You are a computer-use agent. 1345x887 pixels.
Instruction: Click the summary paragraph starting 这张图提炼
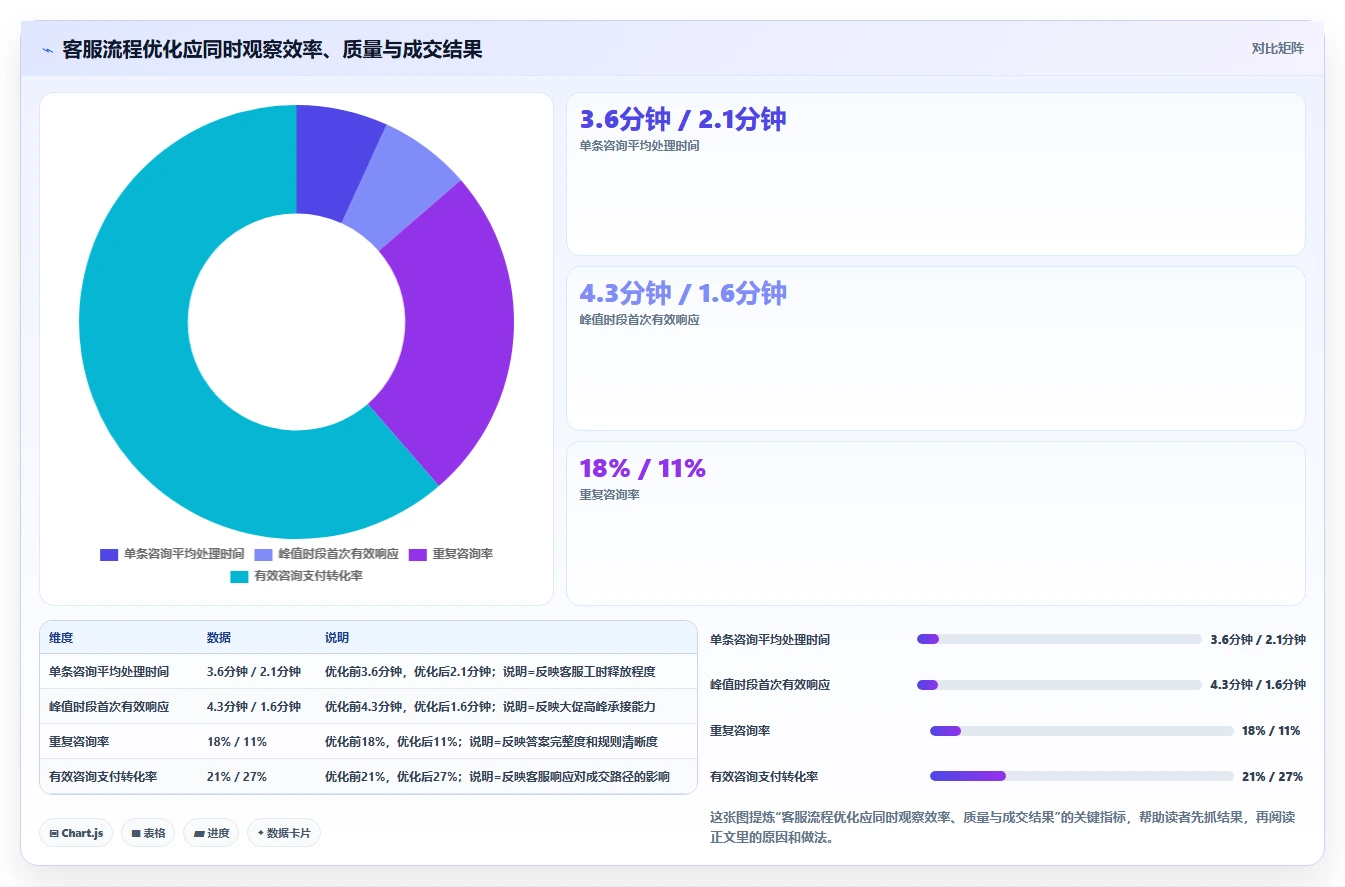click(1002, 827)
